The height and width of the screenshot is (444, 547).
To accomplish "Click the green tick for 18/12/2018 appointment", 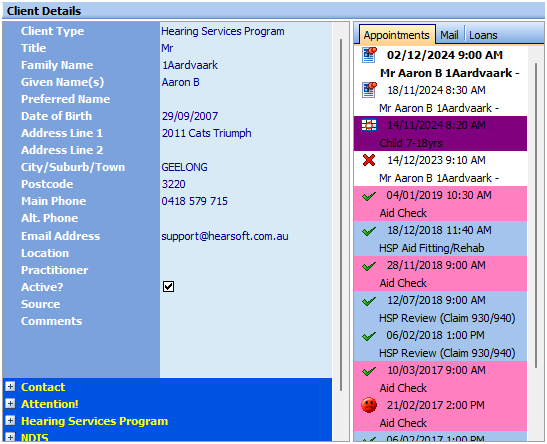I will [x=369, y=231].
